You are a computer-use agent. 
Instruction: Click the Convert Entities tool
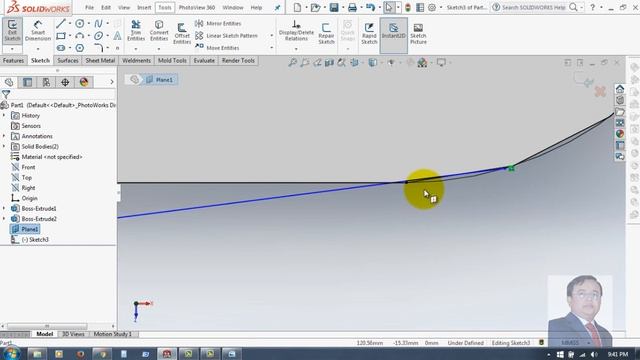tap(159, 31)
